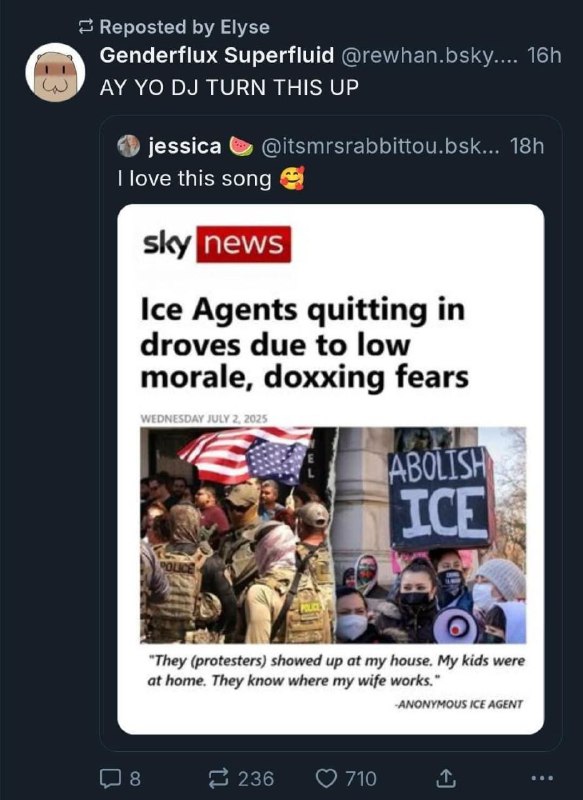Screen dimensions: 583x800
Task: Click jessica's display name in quote
Action: click(x=185, y=146)
